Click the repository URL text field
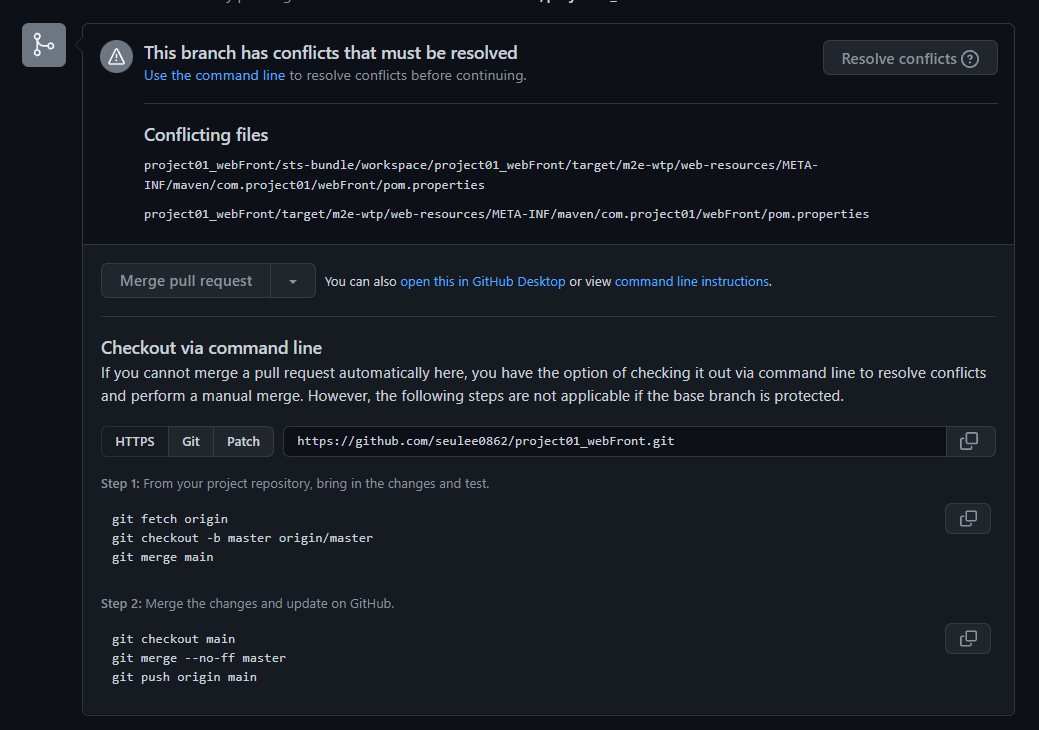The height and width of the screenshot is (730, 1039). click(x=614, y=441)
